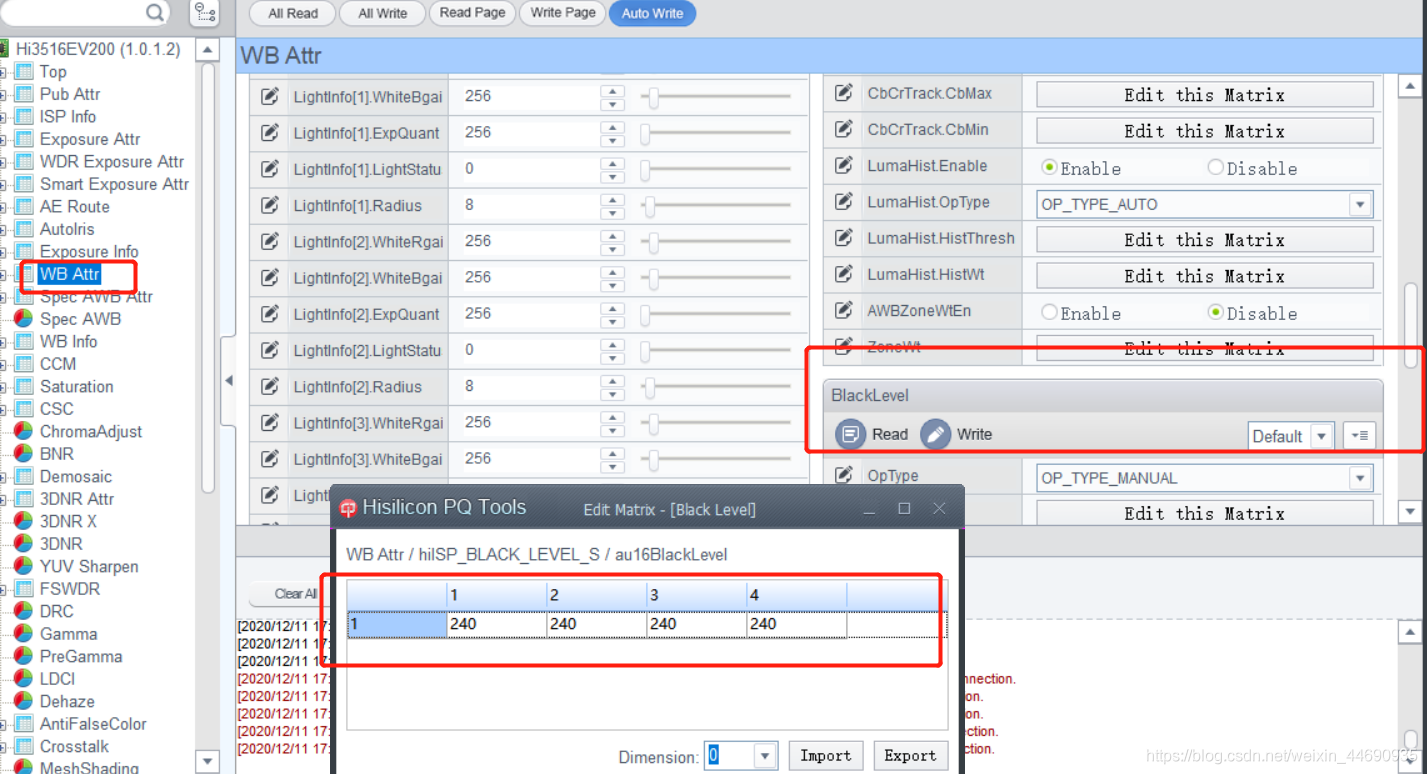Click the LightInfo[3].WhiteBgai slider handle

(x=653, y=459)
